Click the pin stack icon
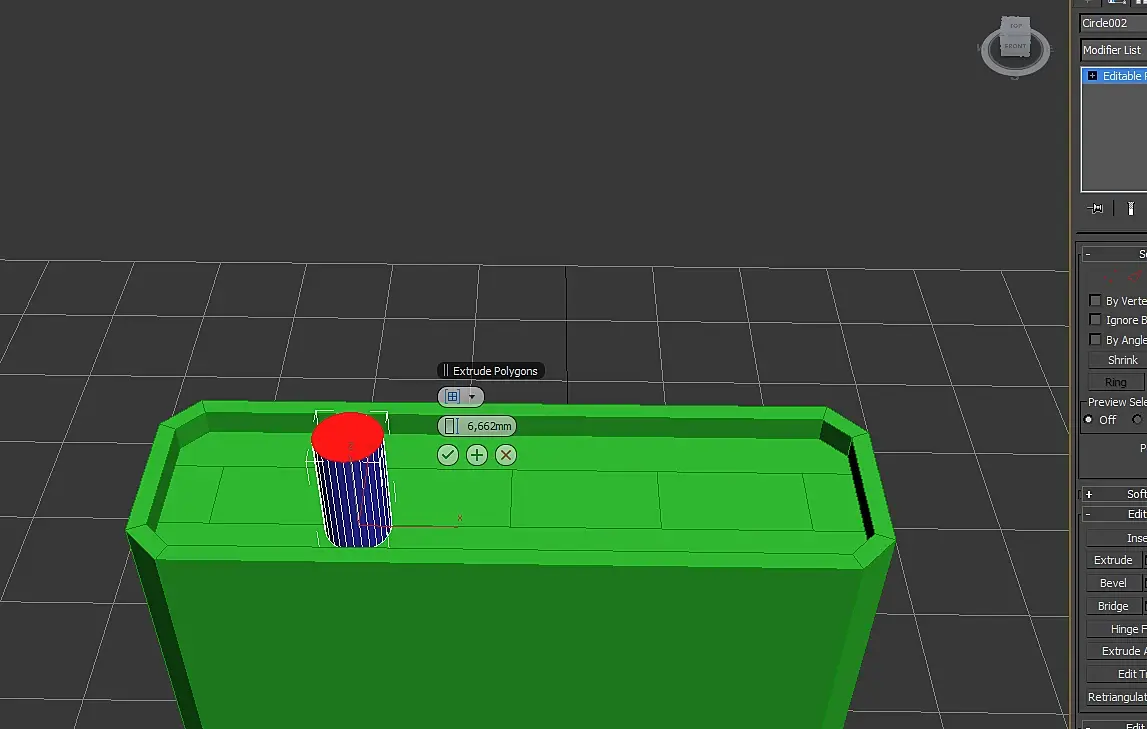 pos(1095,208)
